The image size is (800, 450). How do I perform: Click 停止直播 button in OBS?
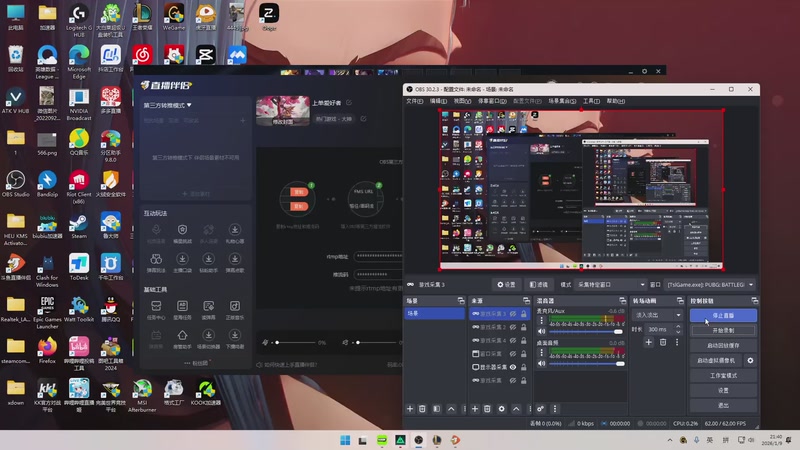(723, 315)
